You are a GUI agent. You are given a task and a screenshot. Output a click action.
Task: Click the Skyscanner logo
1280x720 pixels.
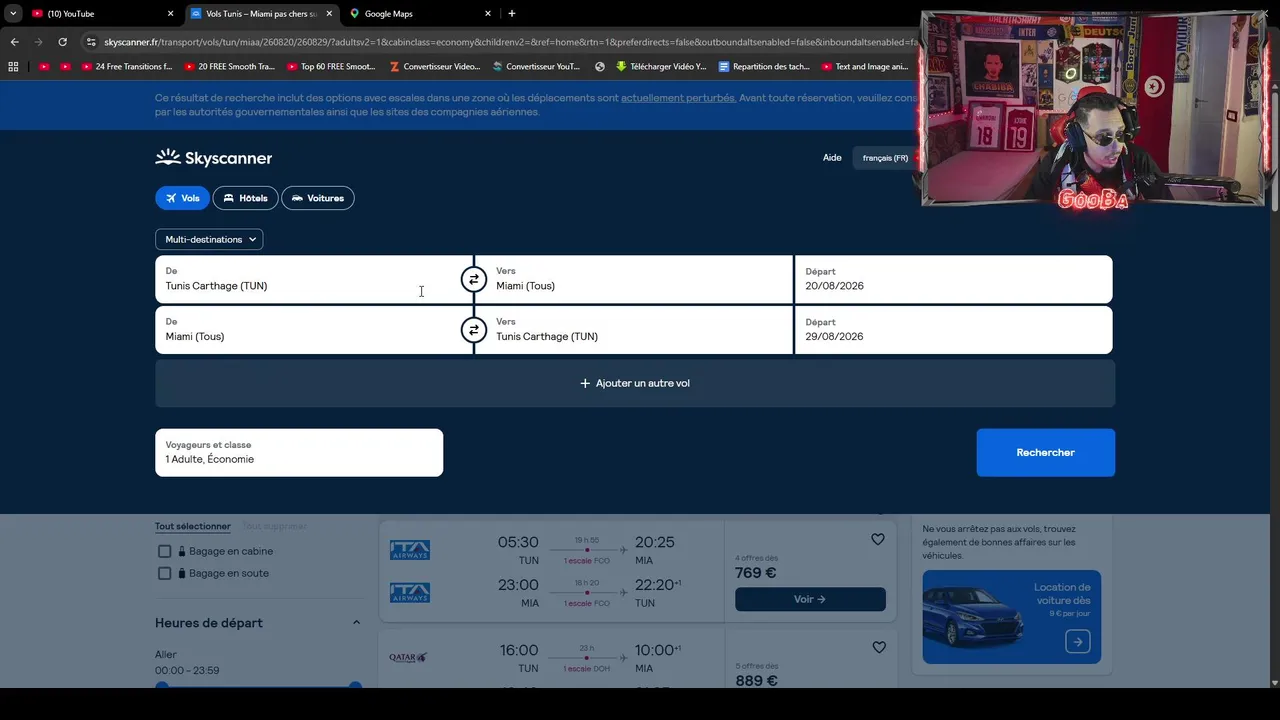(x=213, y=158)
